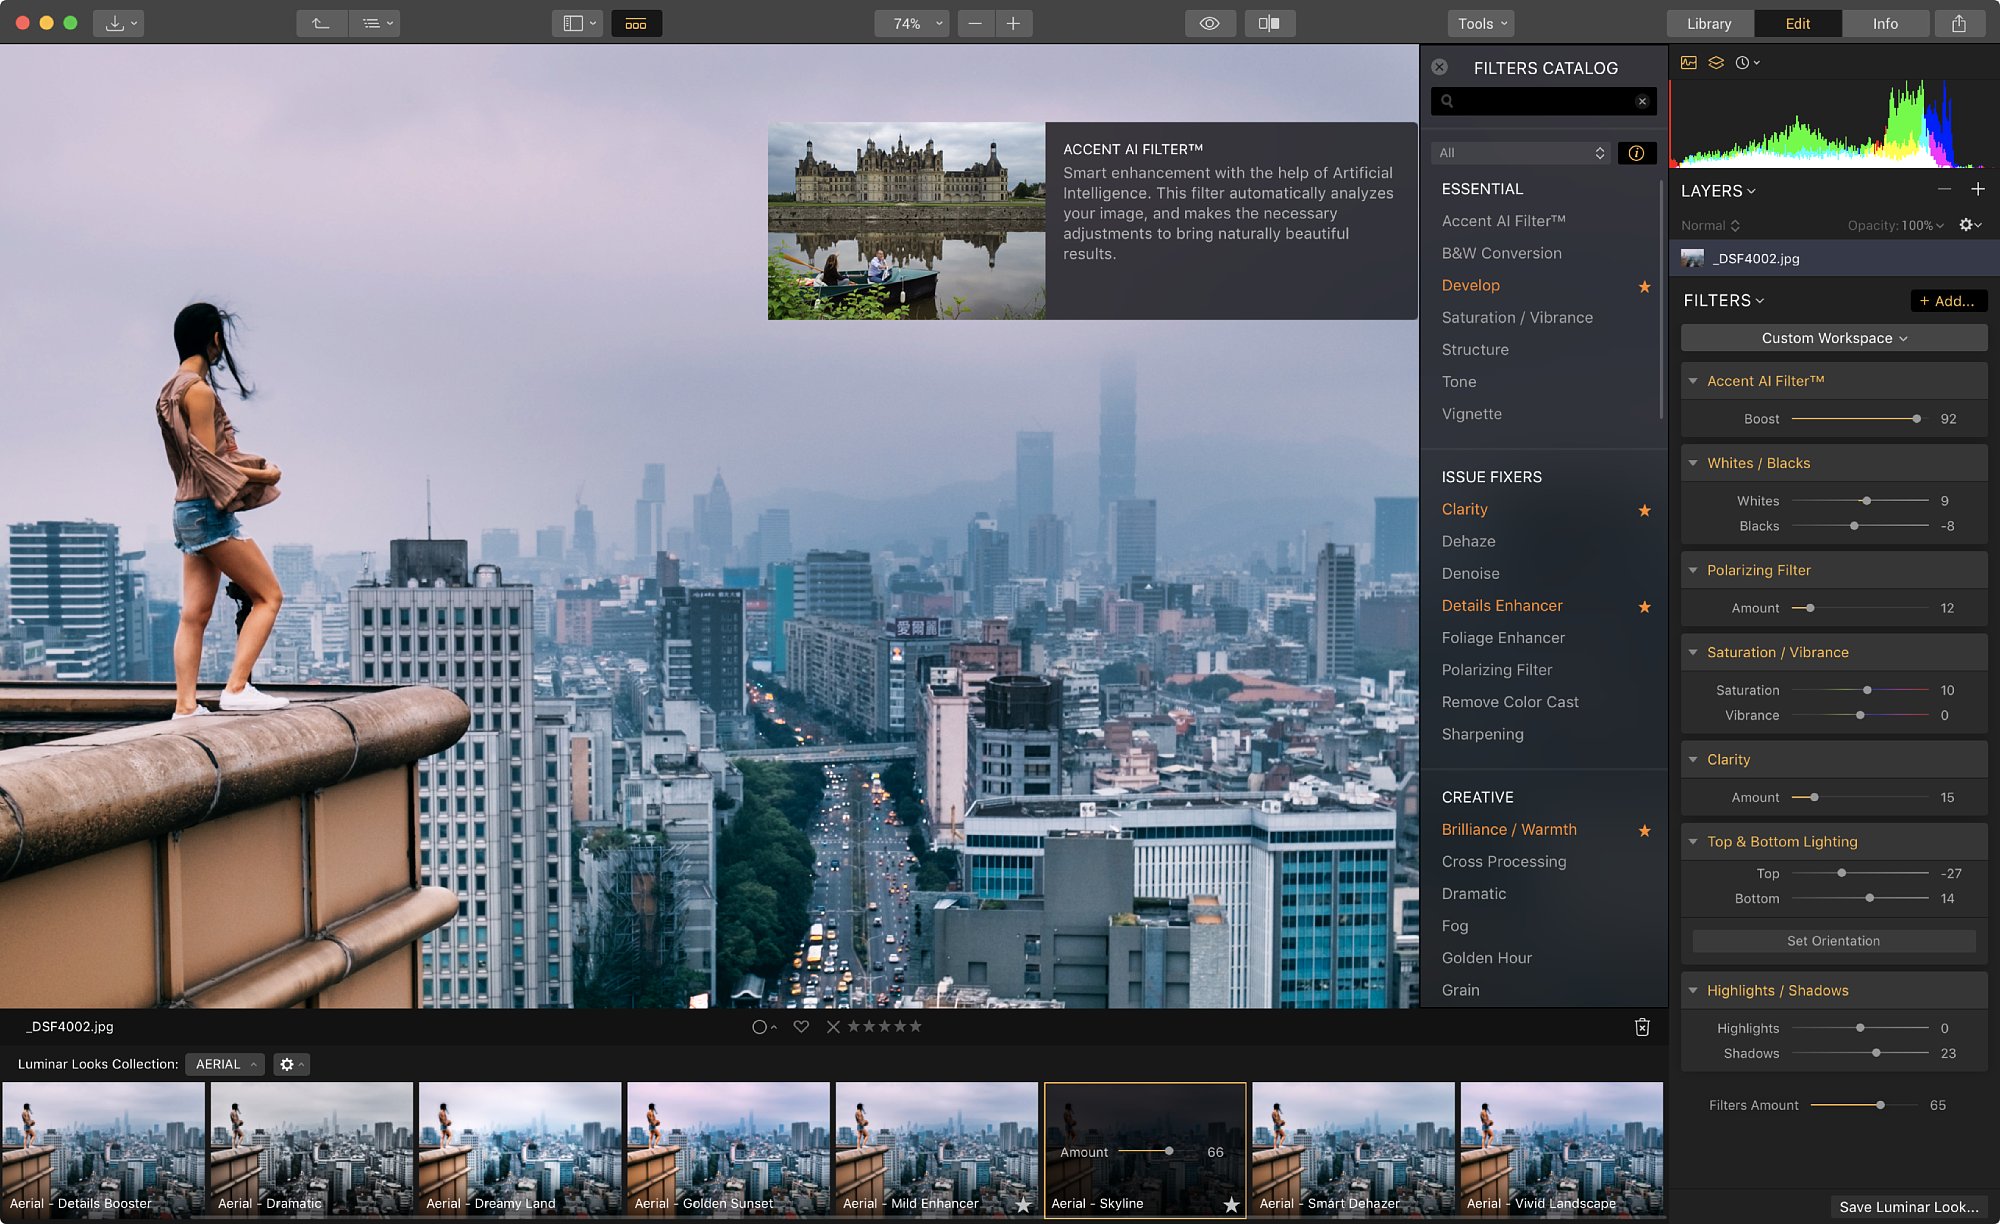The width and height of the screenshot is (2000, 1224).
Task: Toggle the filmstrip view icon in toolbar
Action: click(636, 23)
